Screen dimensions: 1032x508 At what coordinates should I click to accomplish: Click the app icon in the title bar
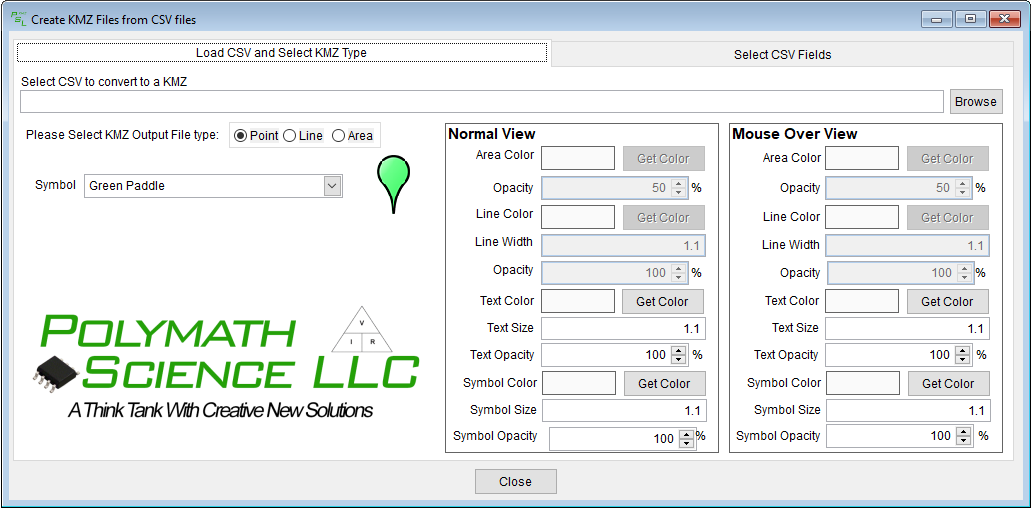coord(18,19)
